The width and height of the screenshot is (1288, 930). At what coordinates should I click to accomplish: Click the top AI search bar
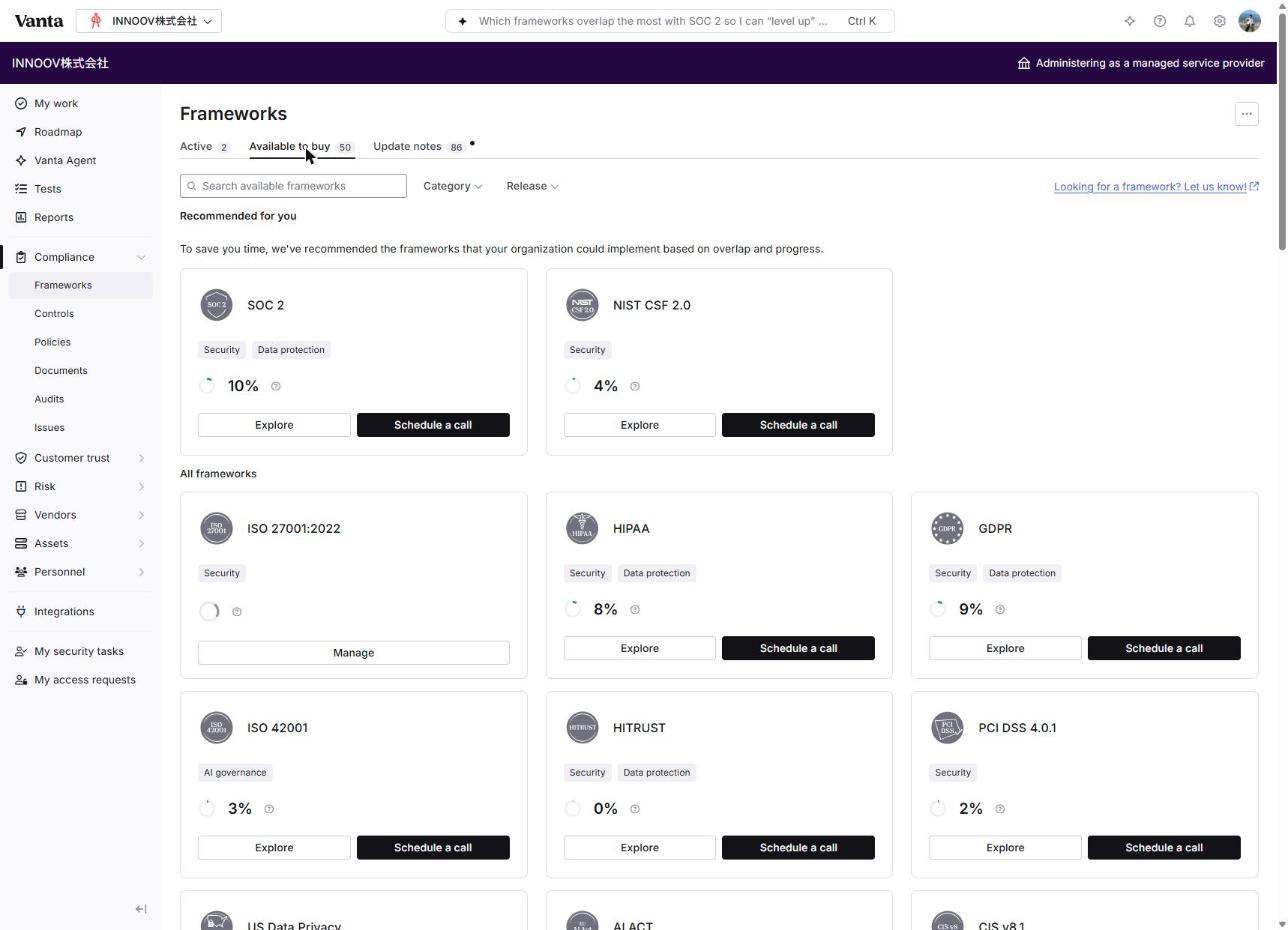[x=670, y=21]
